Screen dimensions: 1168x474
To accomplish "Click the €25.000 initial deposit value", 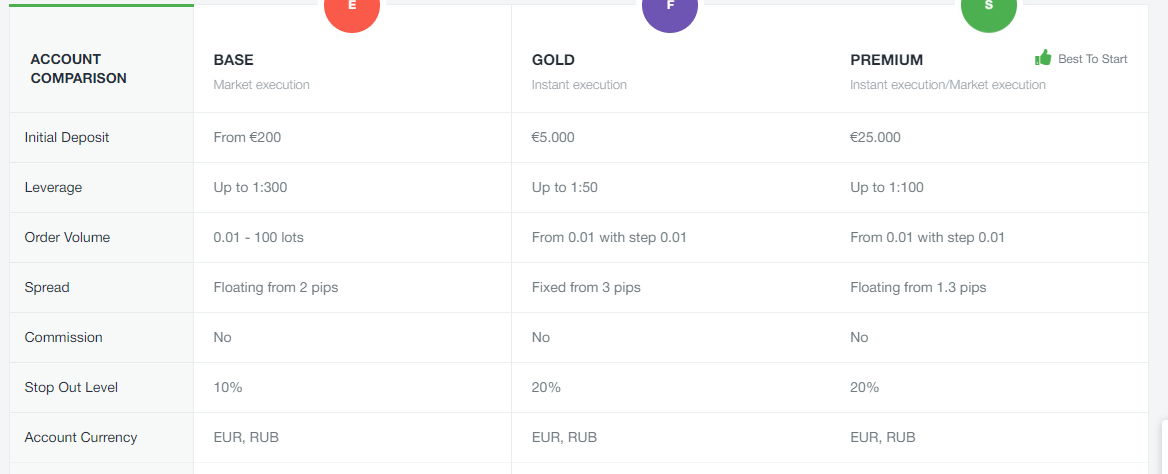I will pos(875,137).
